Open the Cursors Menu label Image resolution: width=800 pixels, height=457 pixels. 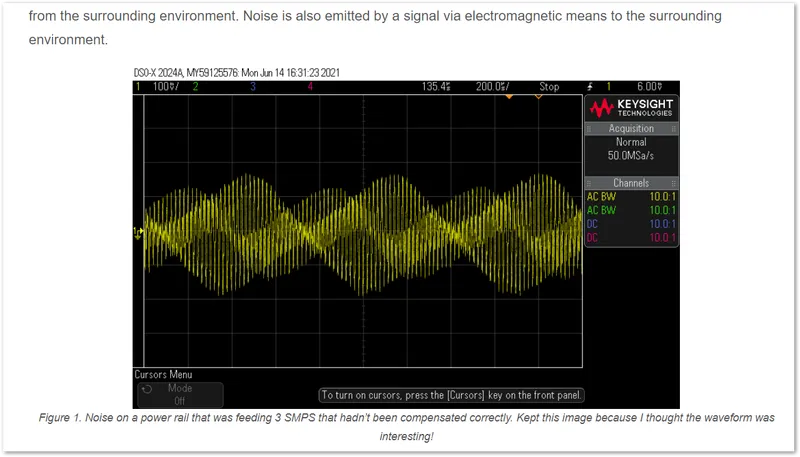(163, 374)
